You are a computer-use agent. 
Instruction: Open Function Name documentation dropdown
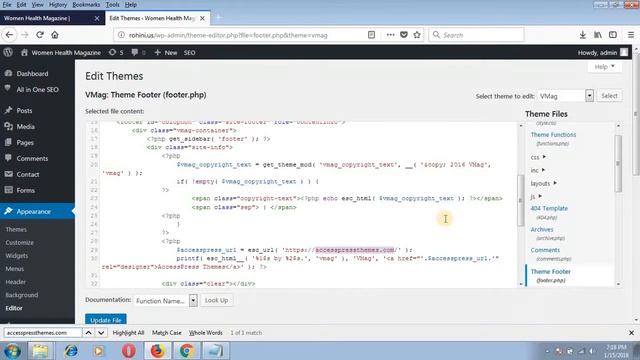click(x=166, y=301)
